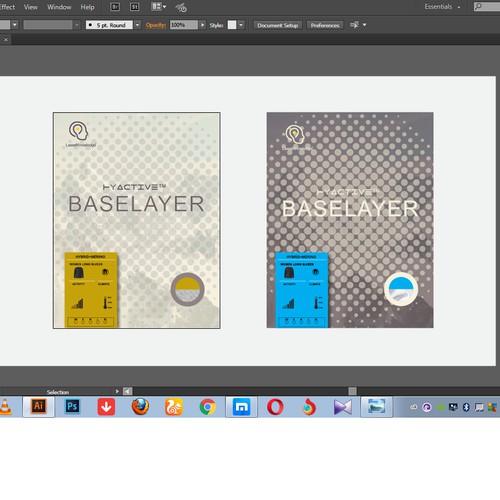Click the picture viewer taskbar icon
This screenshot has width=500, height=500.
pos(377,407)
